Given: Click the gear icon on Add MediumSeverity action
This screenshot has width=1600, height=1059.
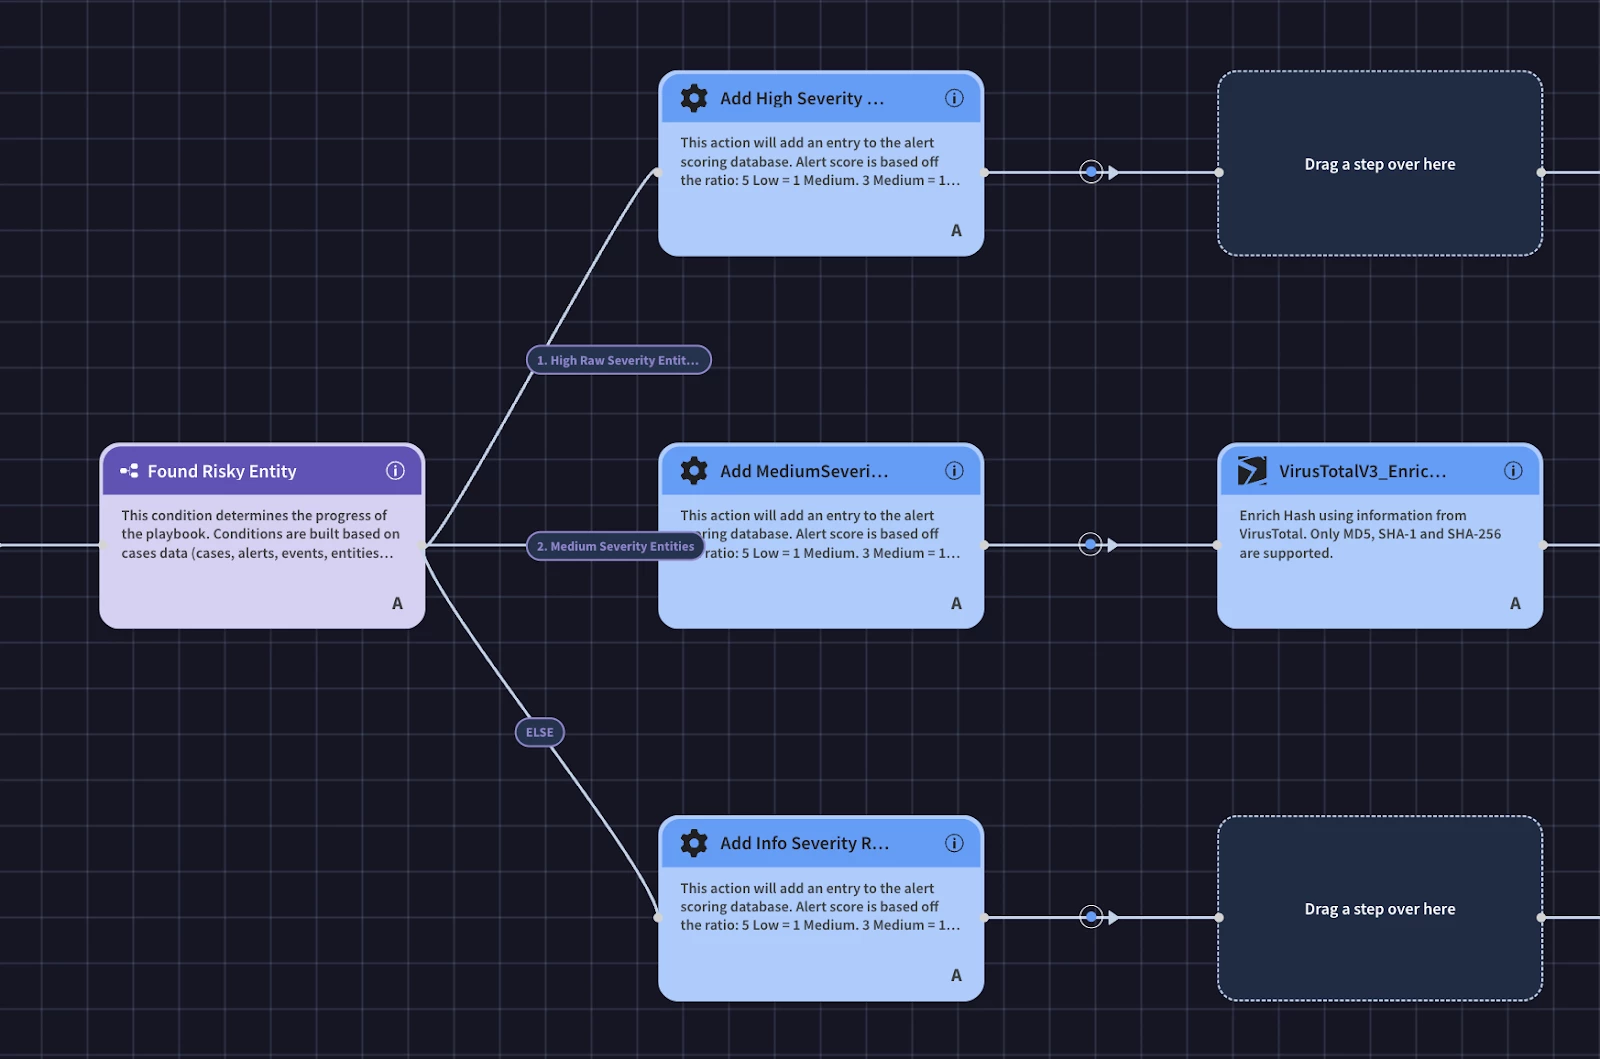Looking at the screenshot, I should pyautogui.click(x=692, y=470).
